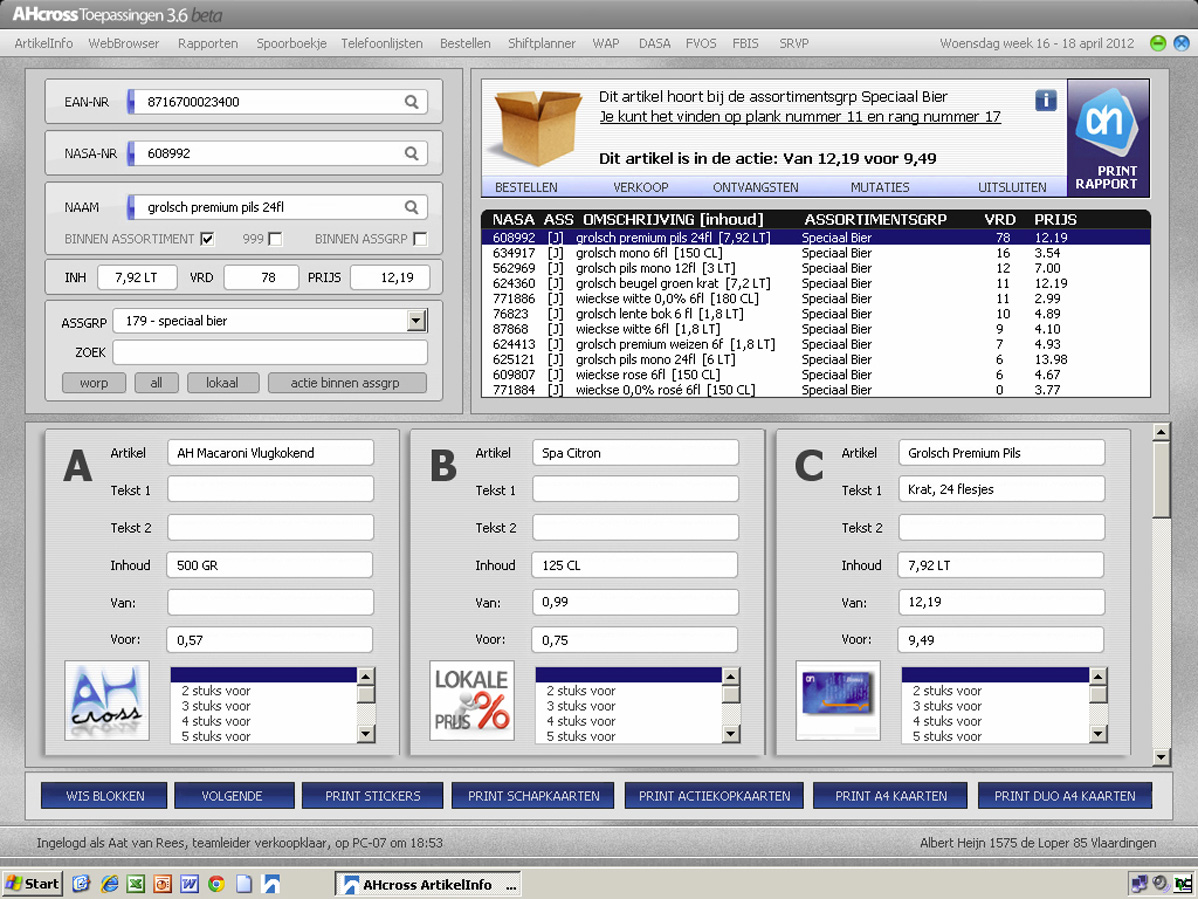Click the plank nummer location link
This screenshot has width=1198, height=899.
pos(800,117)
